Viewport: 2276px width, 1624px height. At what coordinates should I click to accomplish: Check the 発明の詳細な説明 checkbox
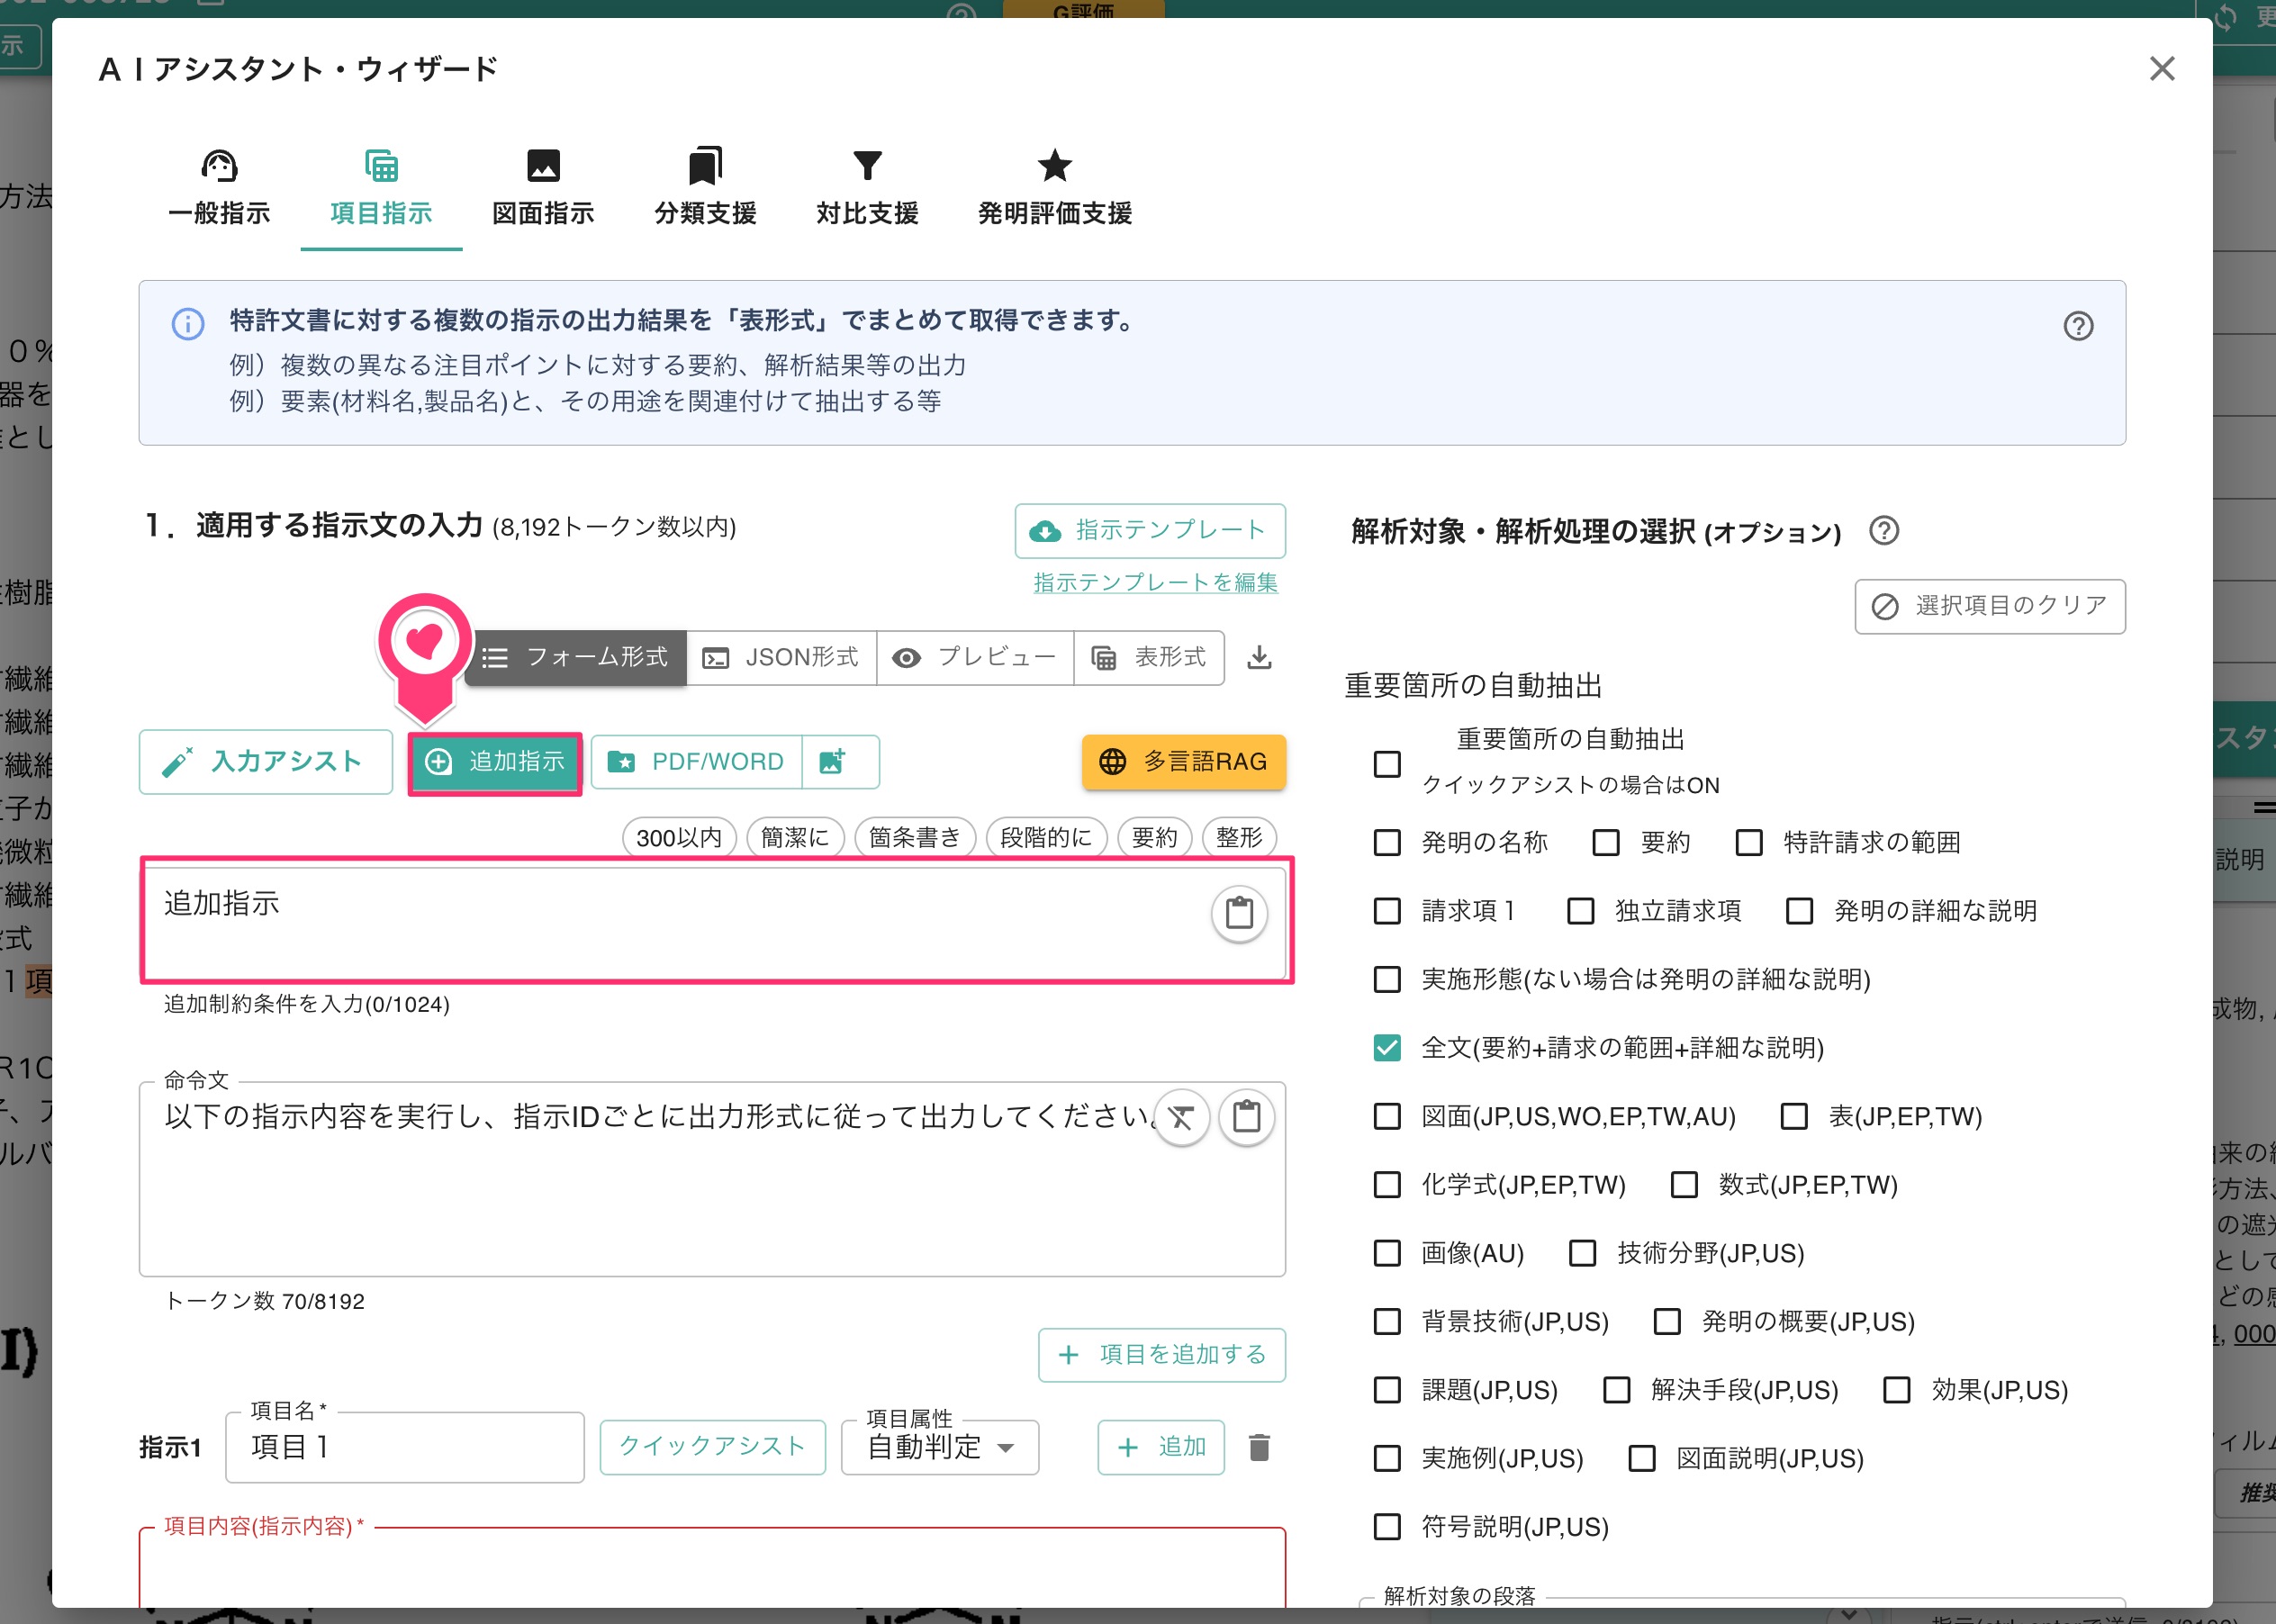1800,911
